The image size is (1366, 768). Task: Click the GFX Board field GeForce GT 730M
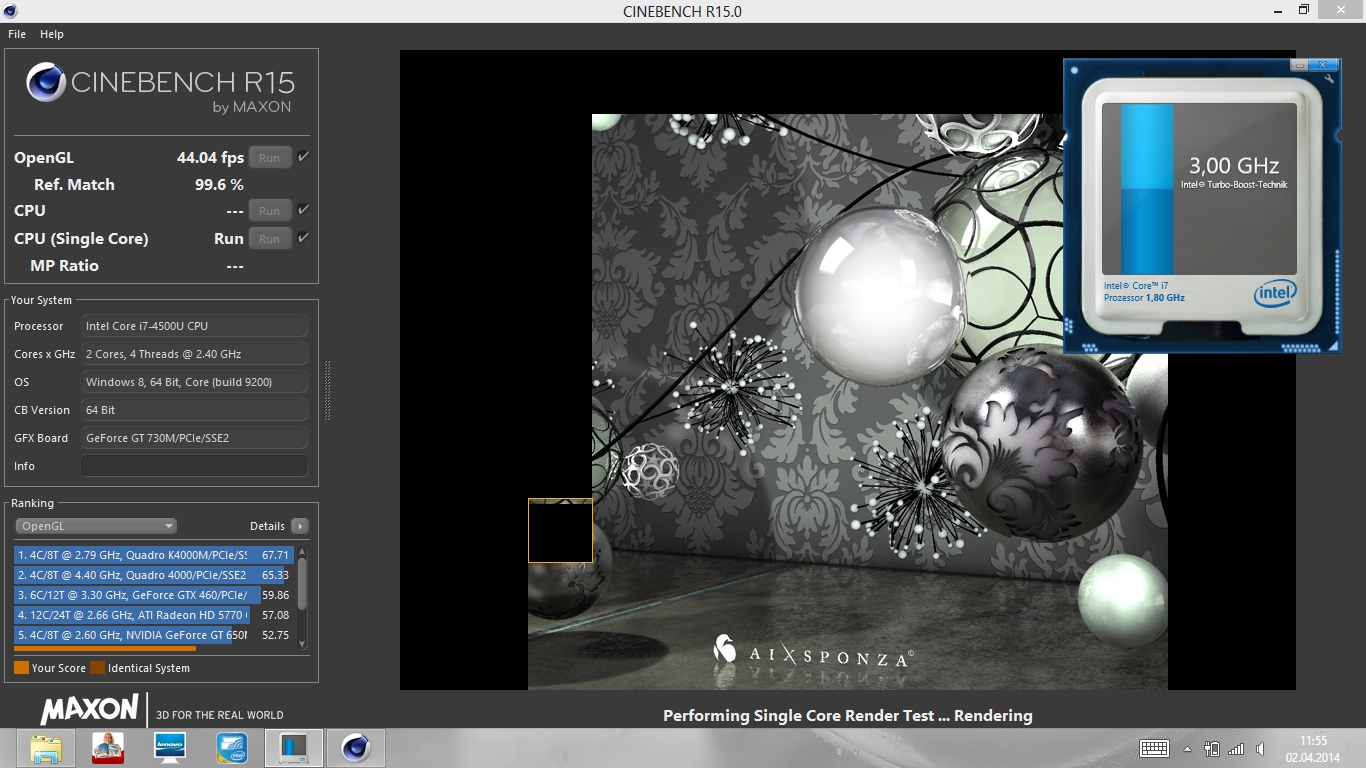point(194,438)
